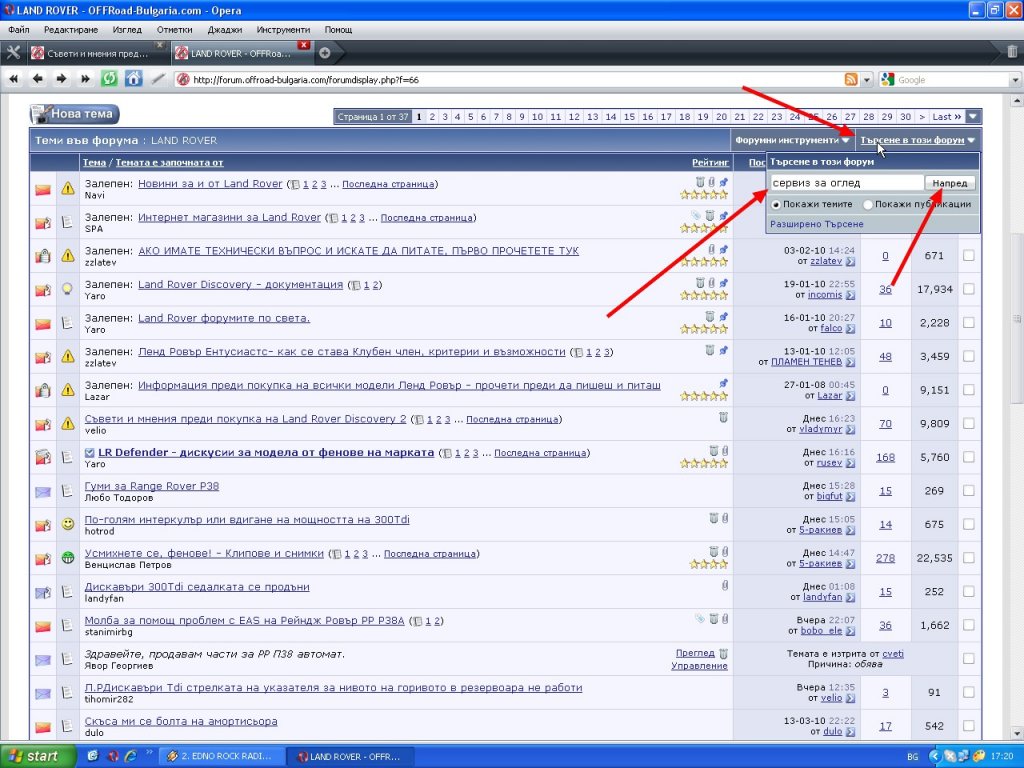Click the forum search text field
Screen dimensions: 1024x768
(x=846, y=183)
